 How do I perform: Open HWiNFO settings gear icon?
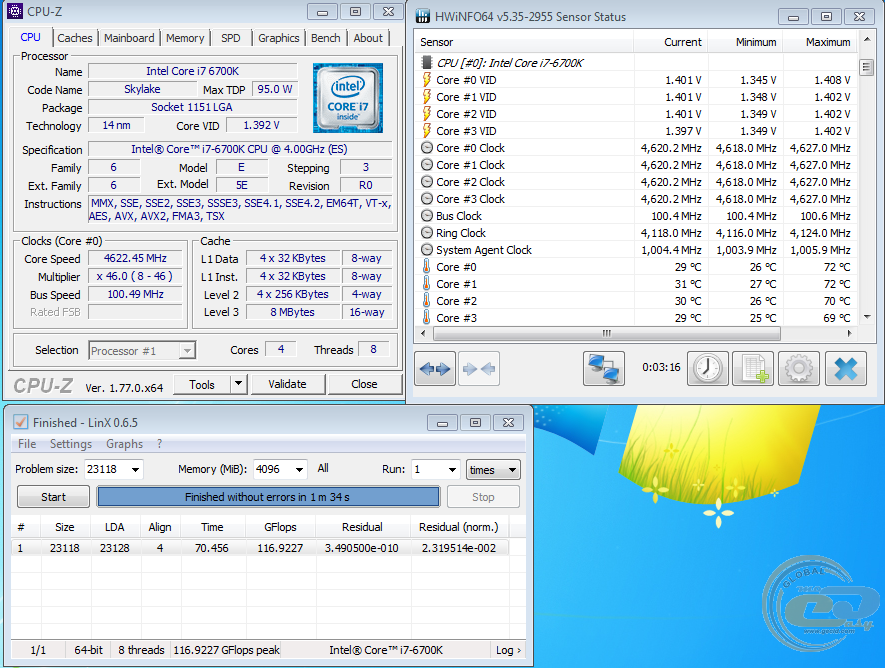point(799,369)
